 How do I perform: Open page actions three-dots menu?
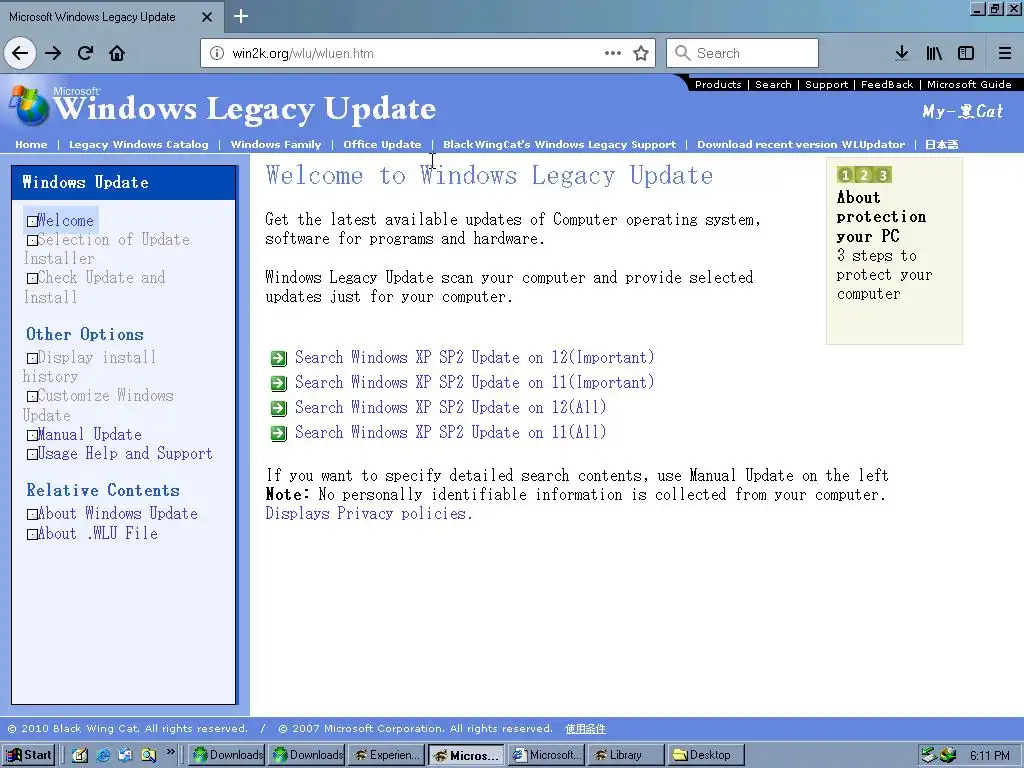tap(613, 53)
